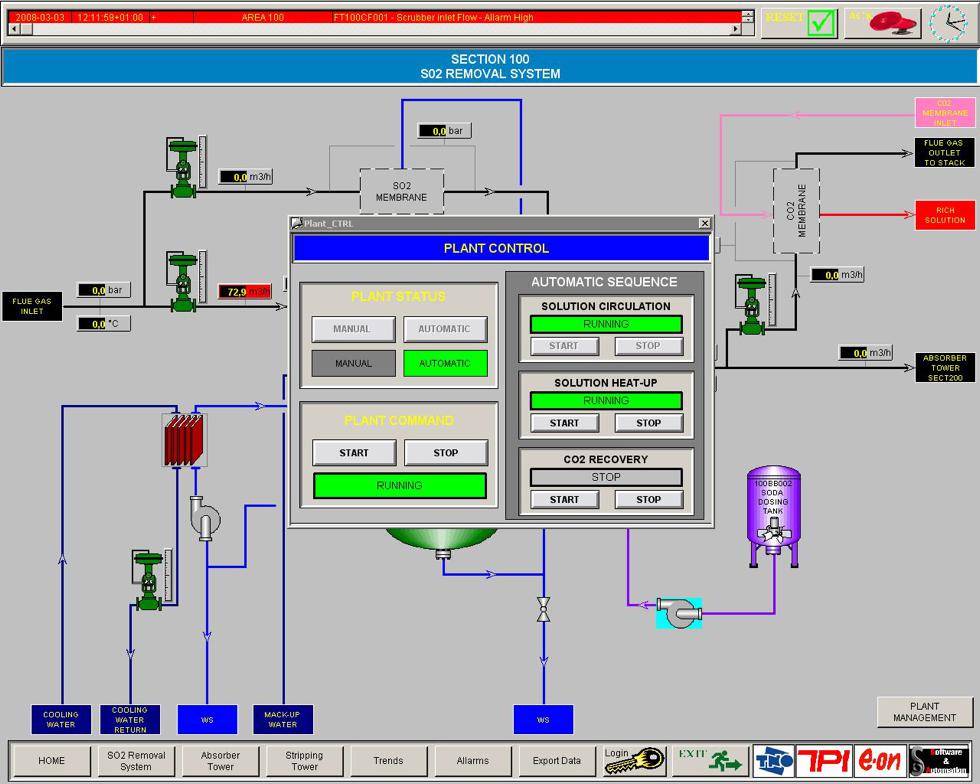The width and height of the screenshot is (980, 784).
Task: Open Login with the key icon
Action: (634, 760)
